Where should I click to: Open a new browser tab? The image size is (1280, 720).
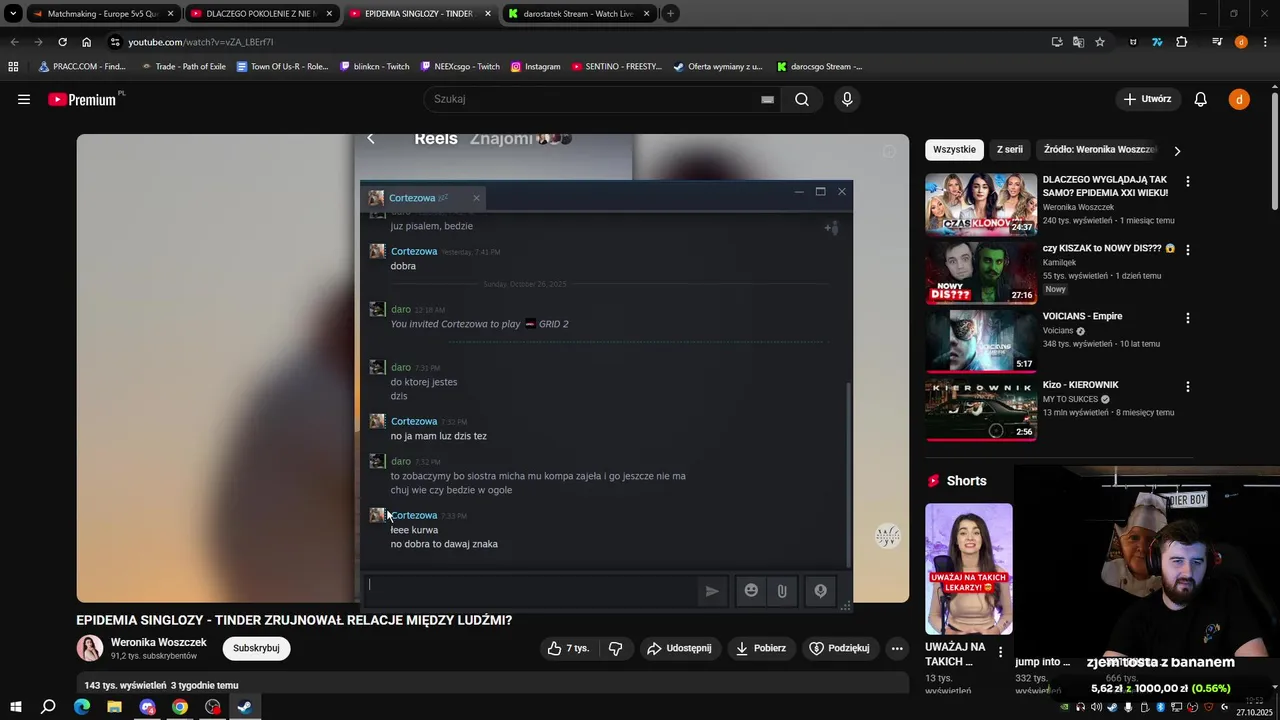671,14
